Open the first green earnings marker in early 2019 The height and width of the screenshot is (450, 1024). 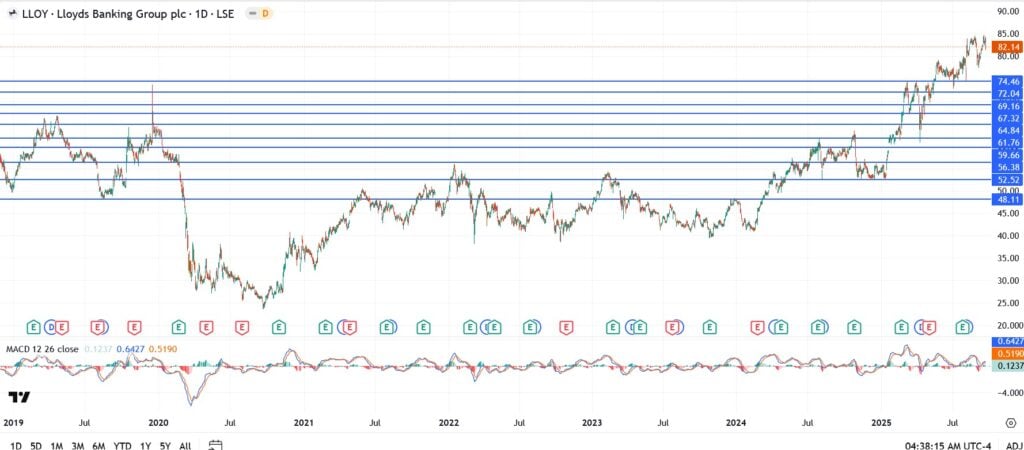(x=35, y=326)
